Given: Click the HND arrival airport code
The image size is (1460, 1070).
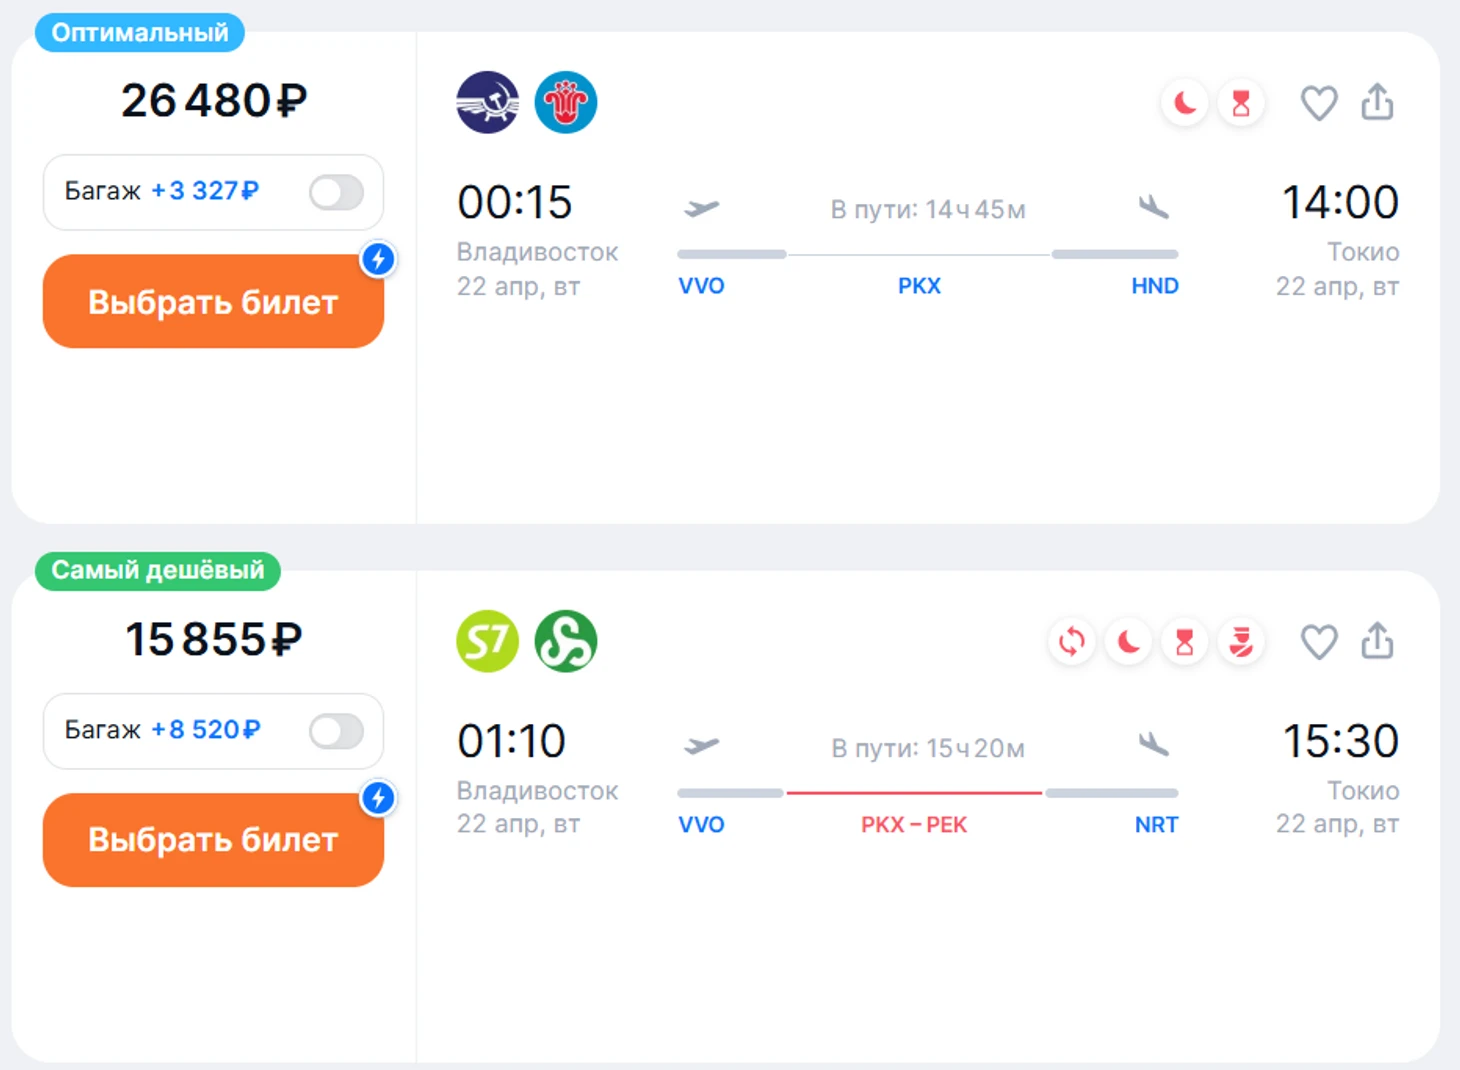Looking at the screenshot, I should 1154,286.
